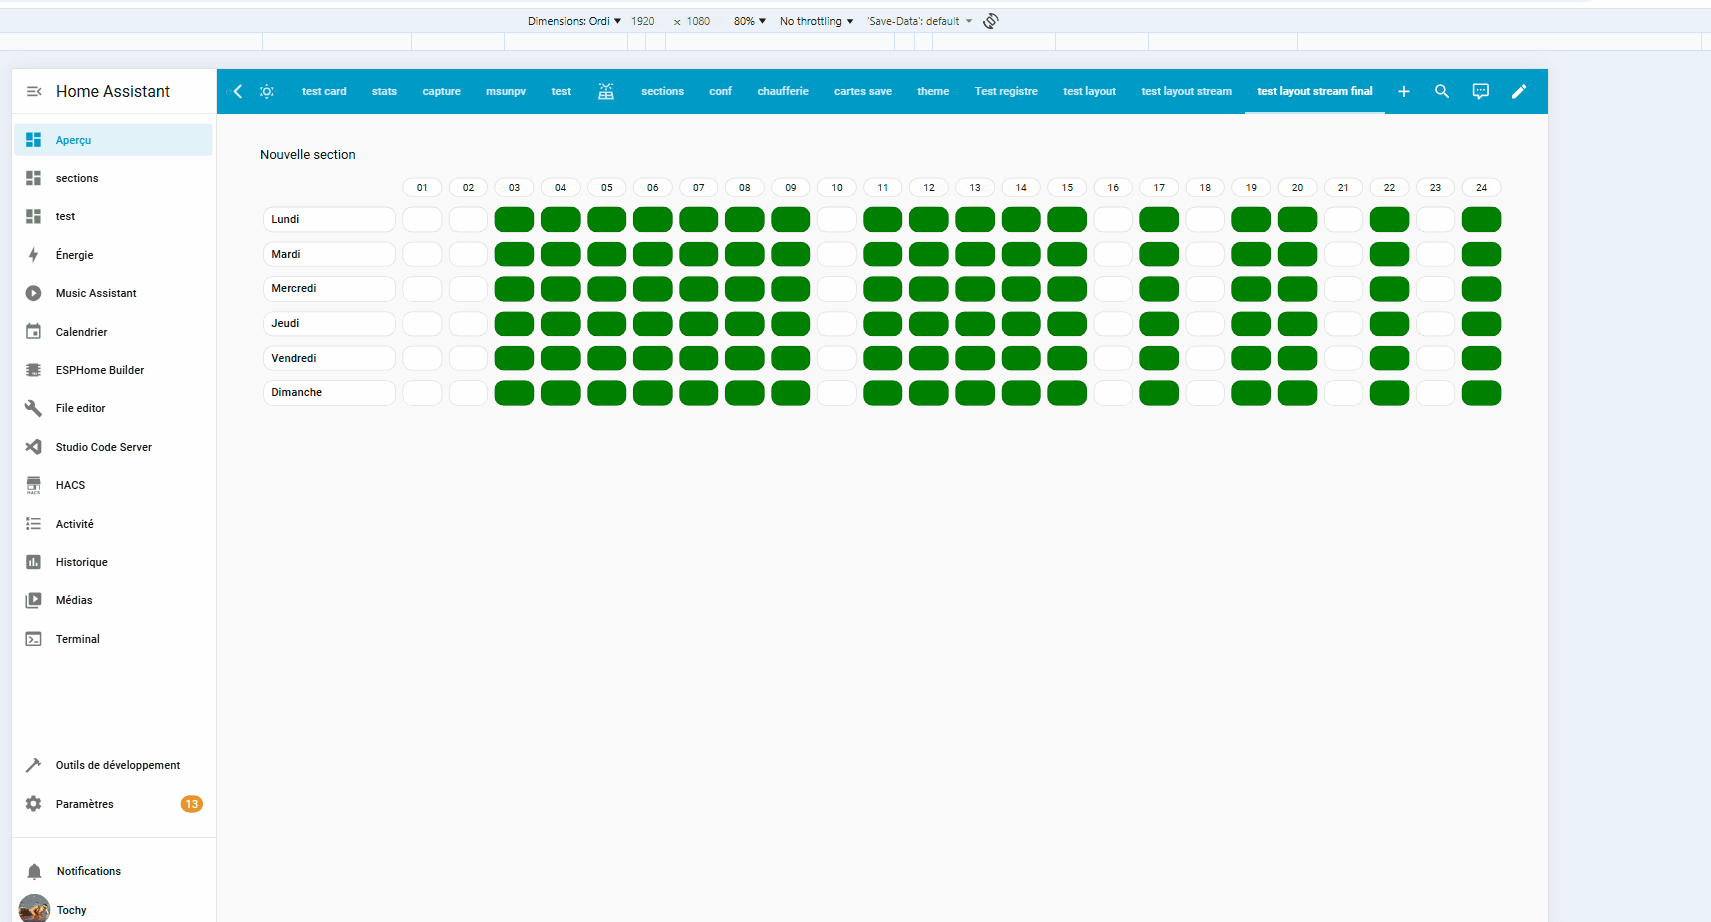1711x922 pixels.
Task: Show the Activité logbook
Action: pyautogui.click(x=114, y=524)
